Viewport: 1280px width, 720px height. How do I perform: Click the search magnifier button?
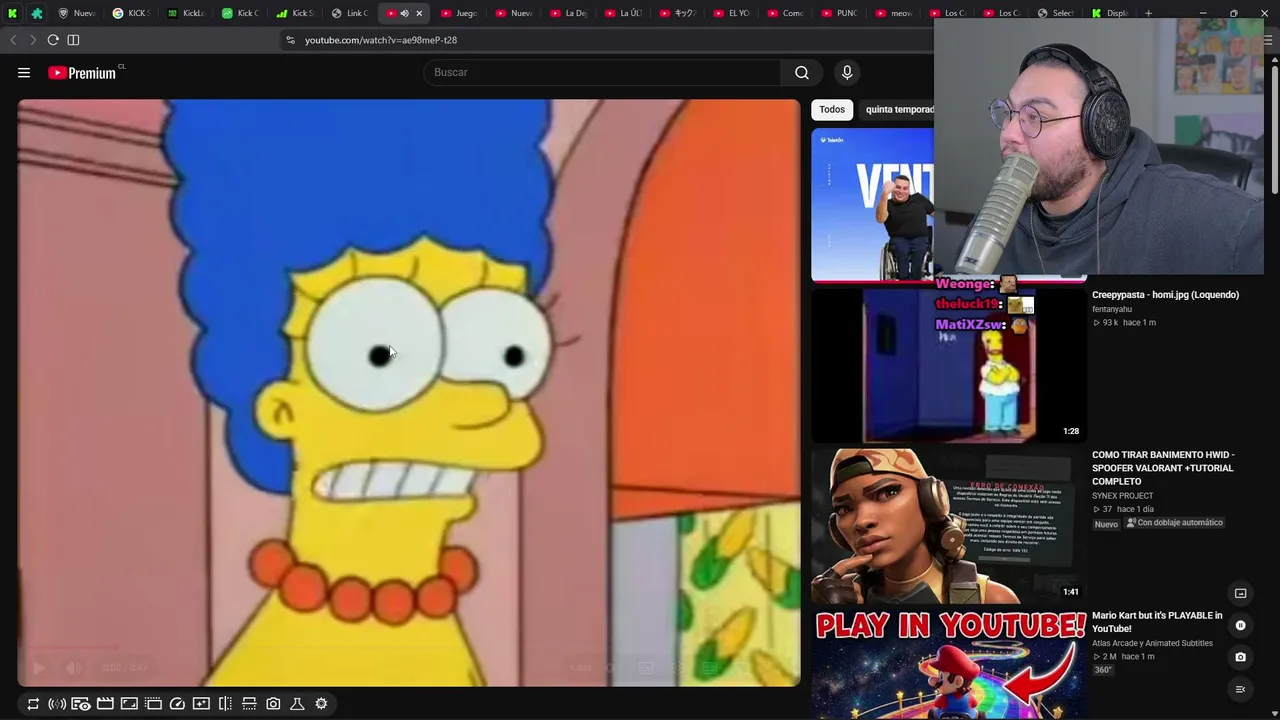click(x=802, y=72)
